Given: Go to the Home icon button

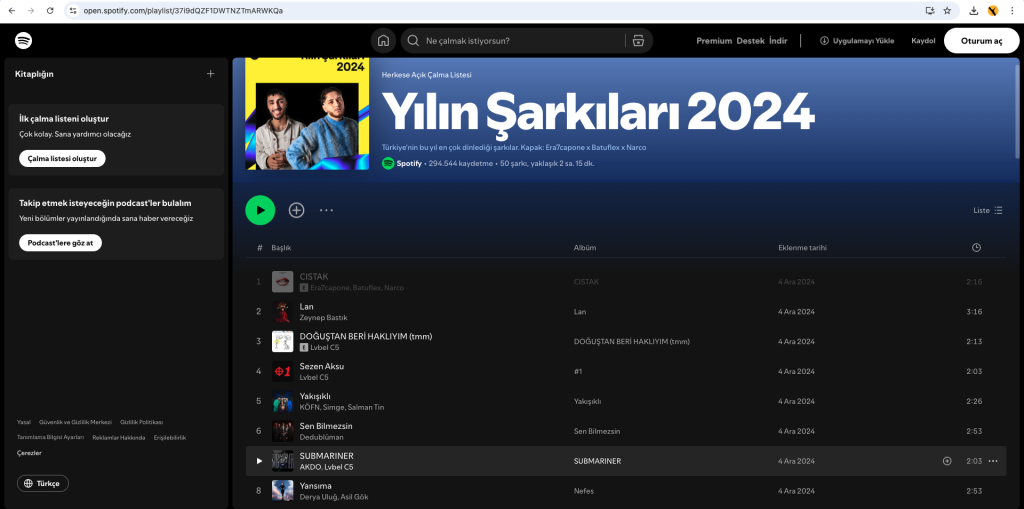Looking at the screenshot, I should (x=383, y=41).
